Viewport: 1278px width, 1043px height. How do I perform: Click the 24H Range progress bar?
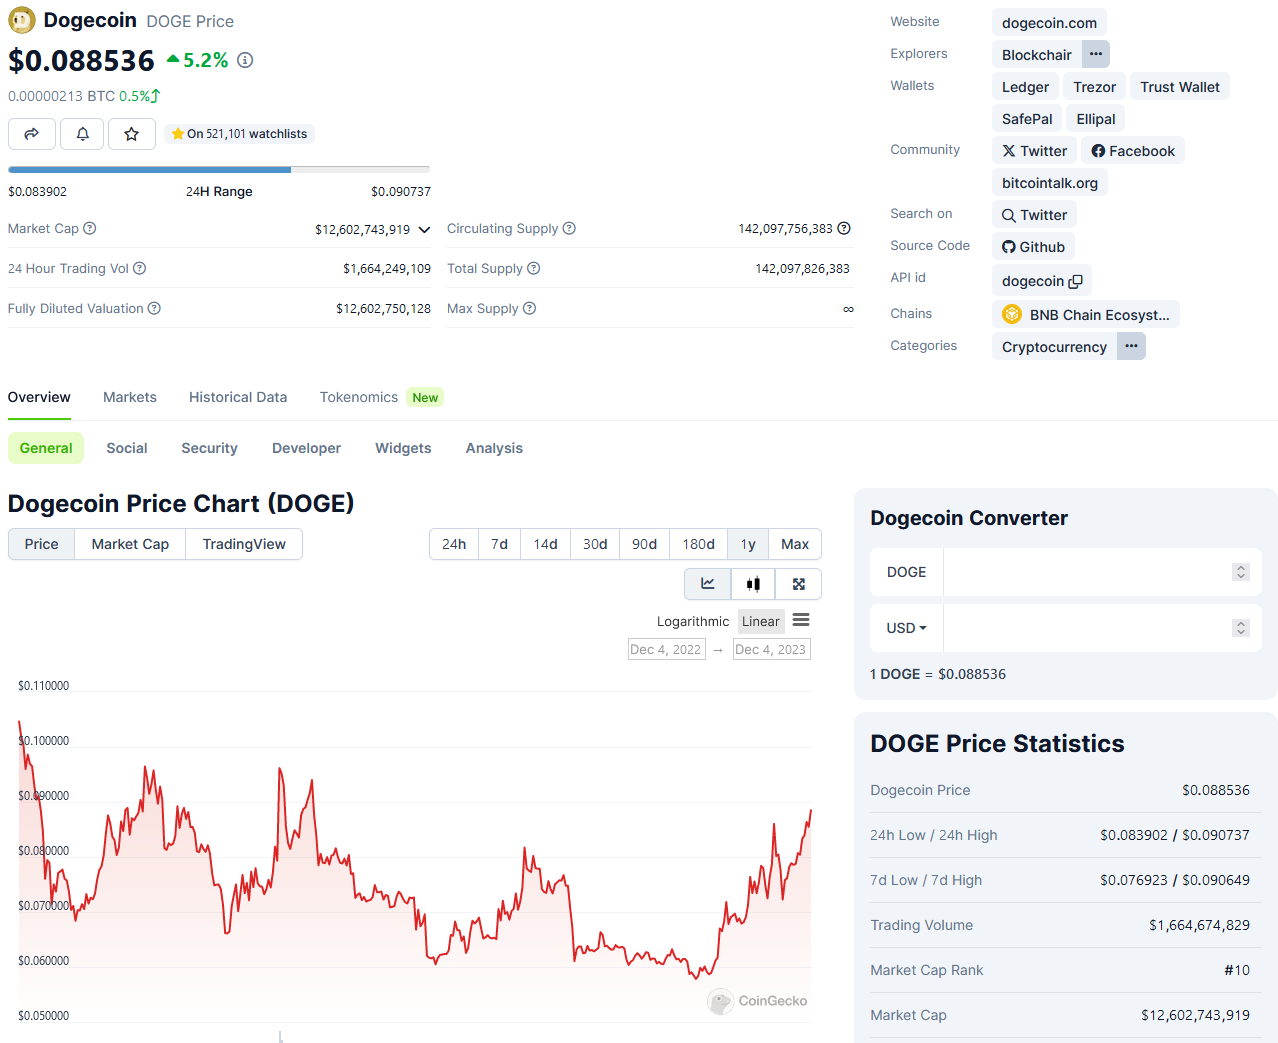[219, 170]
